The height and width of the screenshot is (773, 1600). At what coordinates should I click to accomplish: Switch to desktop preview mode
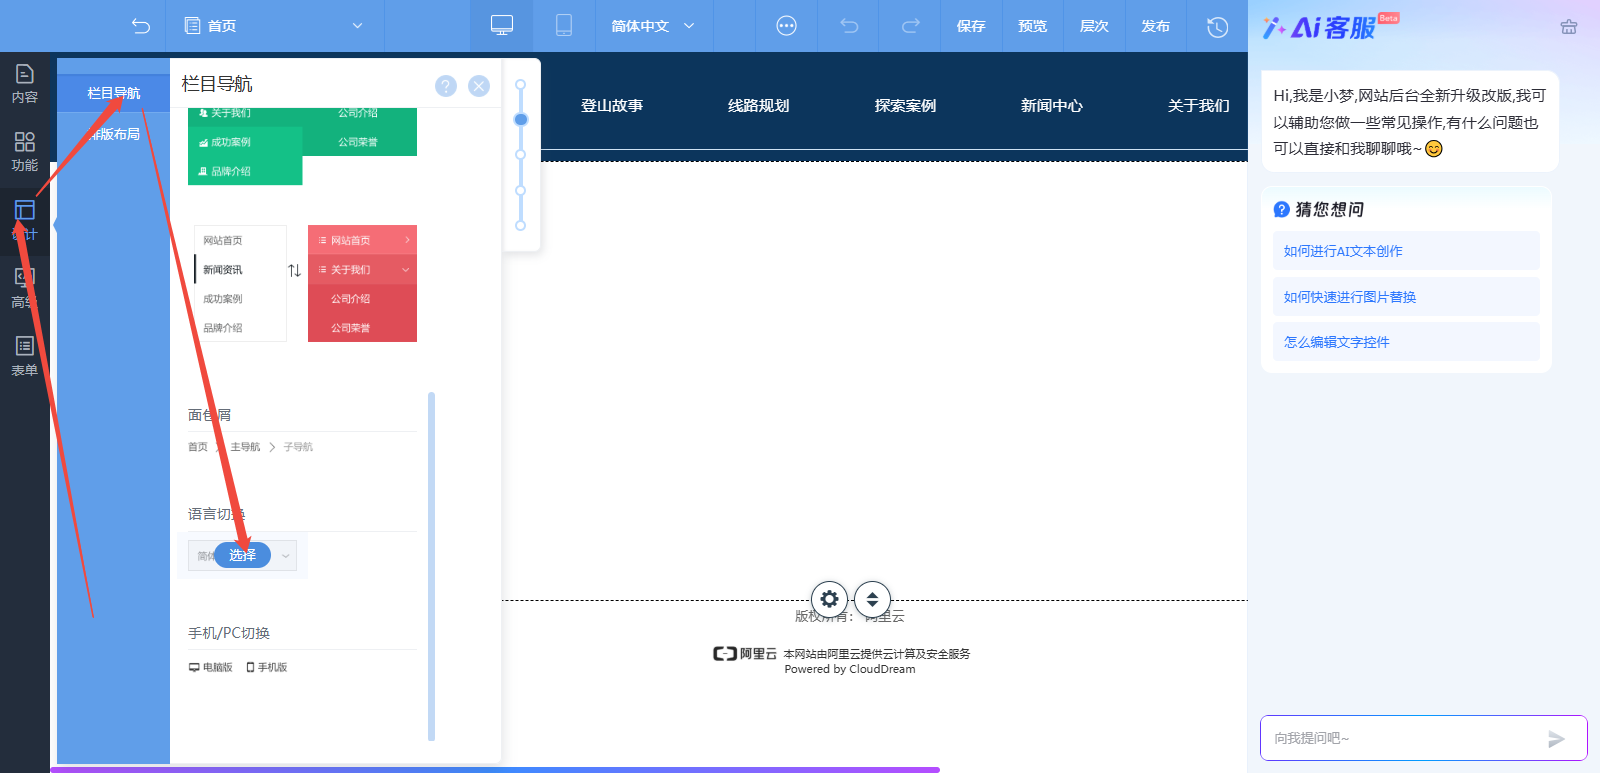[502, 26]
